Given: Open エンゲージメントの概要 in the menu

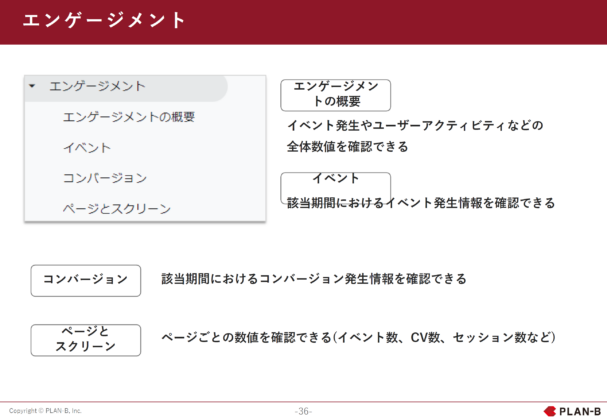Looking at the screenshot, I should click(128, 117).
